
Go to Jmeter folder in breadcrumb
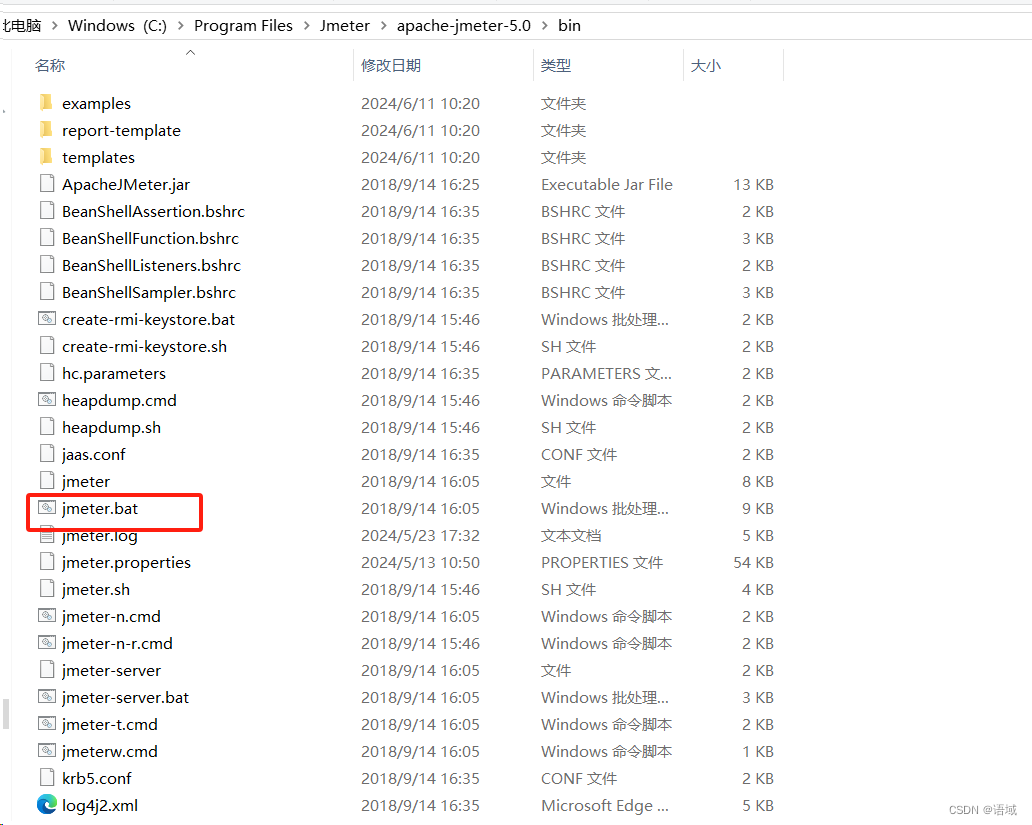pos(345,26)
